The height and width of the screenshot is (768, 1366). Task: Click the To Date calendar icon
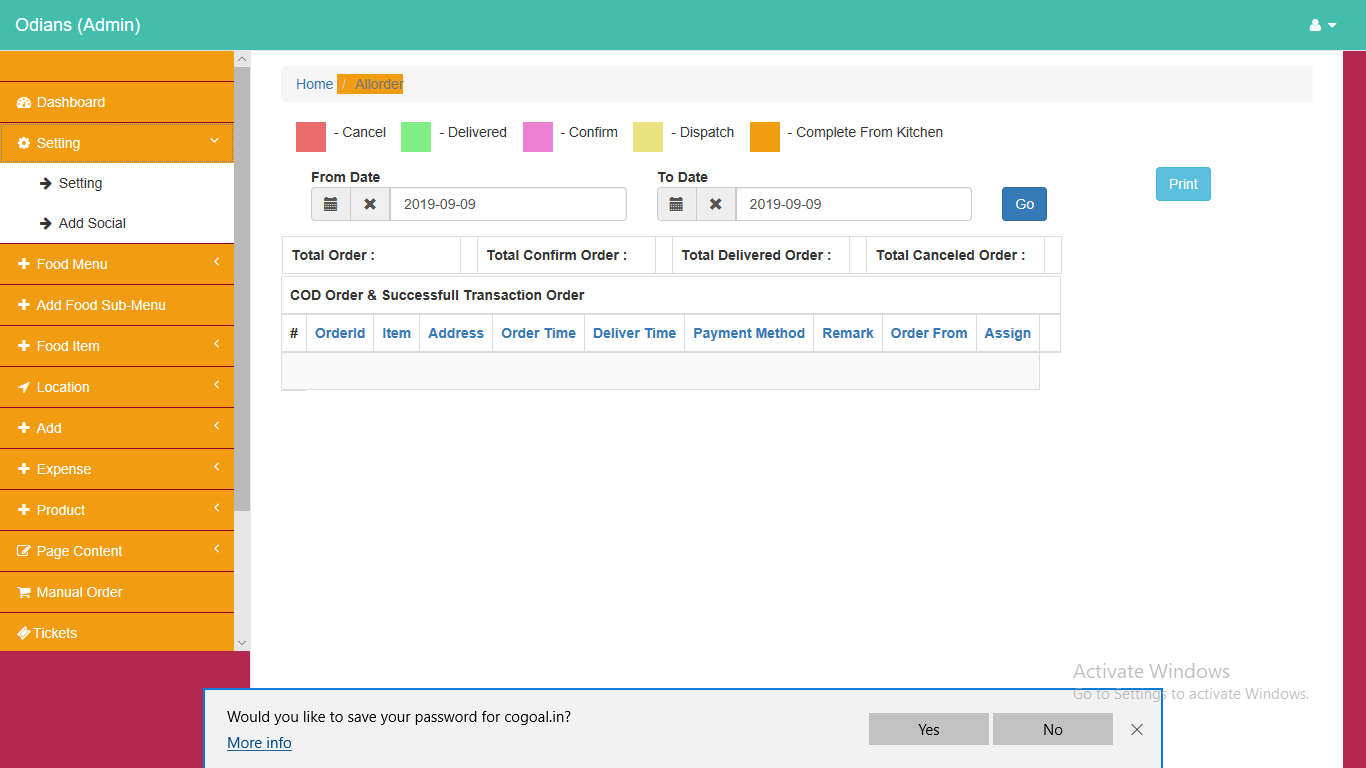tap(676, 204)
